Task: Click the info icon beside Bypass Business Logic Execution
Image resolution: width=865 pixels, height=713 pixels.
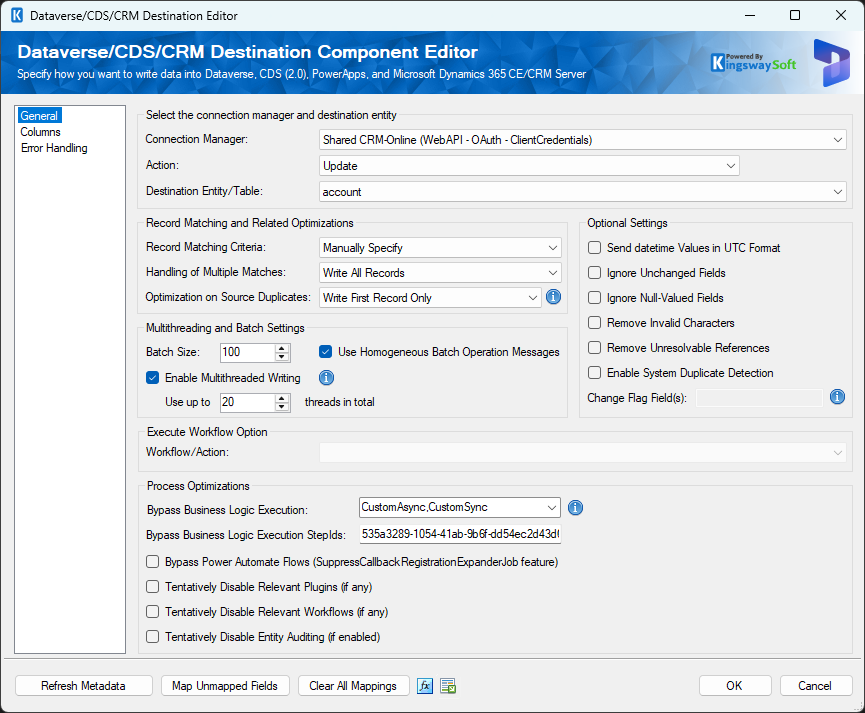Action: [x=575, y=507]
